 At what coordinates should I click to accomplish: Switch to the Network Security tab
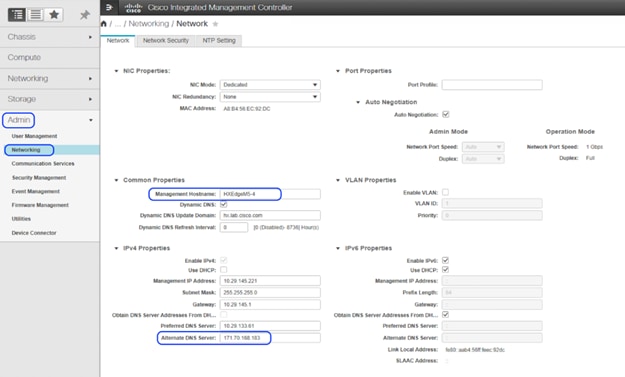(166, 41)
